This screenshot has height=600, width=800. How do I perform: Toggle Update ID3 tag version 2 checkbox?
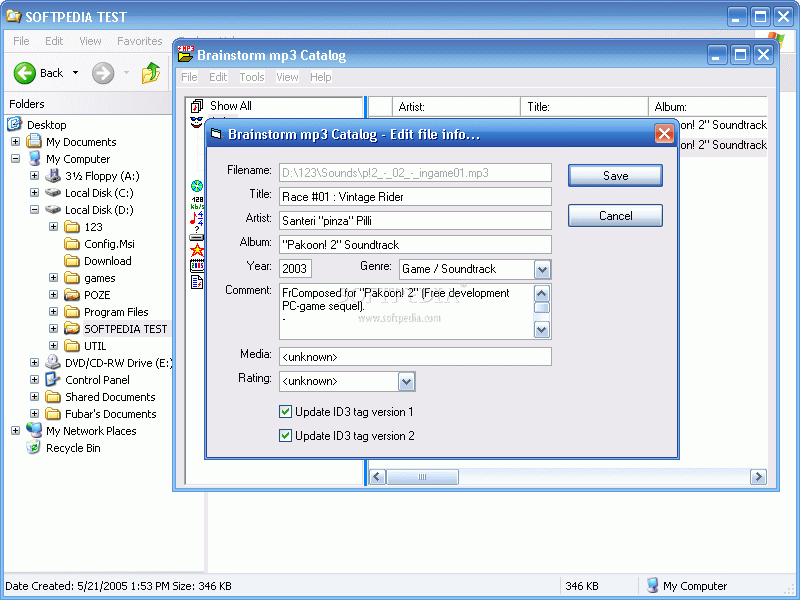tap(286, 436)
